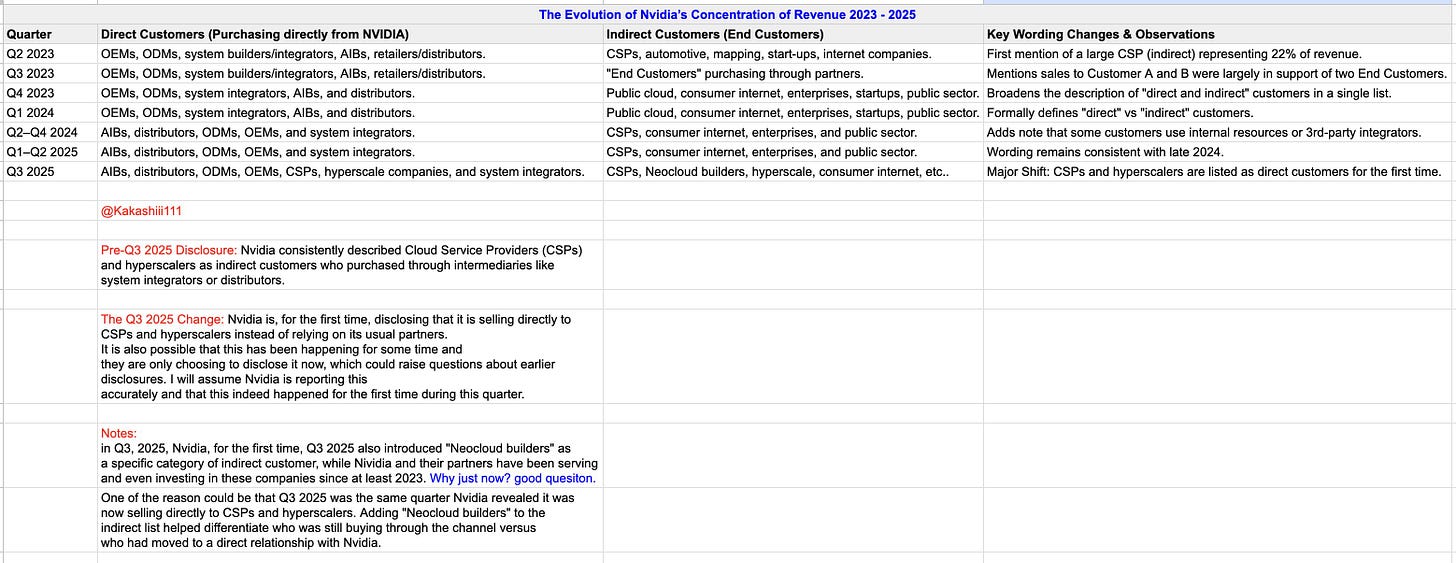Select the 'Q2 2023' quarter cell
The height and width of the screenshot is (563, 1456).
[50, 54]
